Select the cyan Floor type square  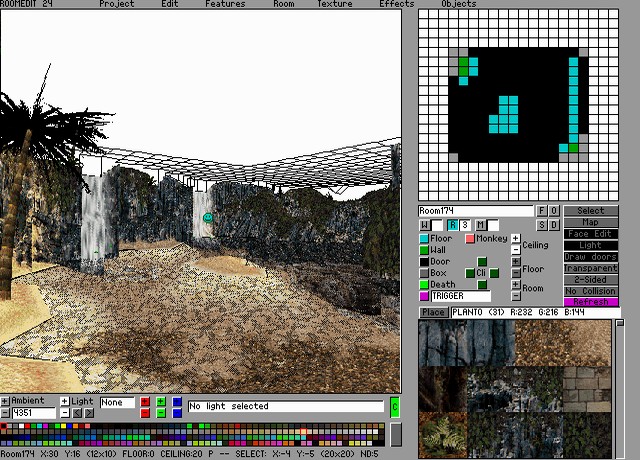click(x=424, y=239)
